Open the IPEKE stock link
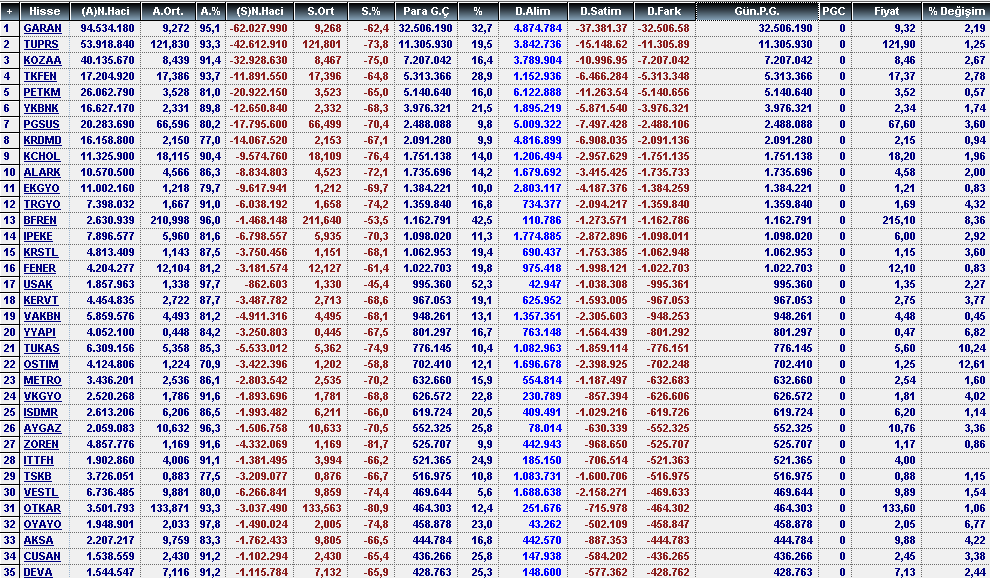Screen dimensions: 990x578 pyautogui.click(x=38, y=236)
